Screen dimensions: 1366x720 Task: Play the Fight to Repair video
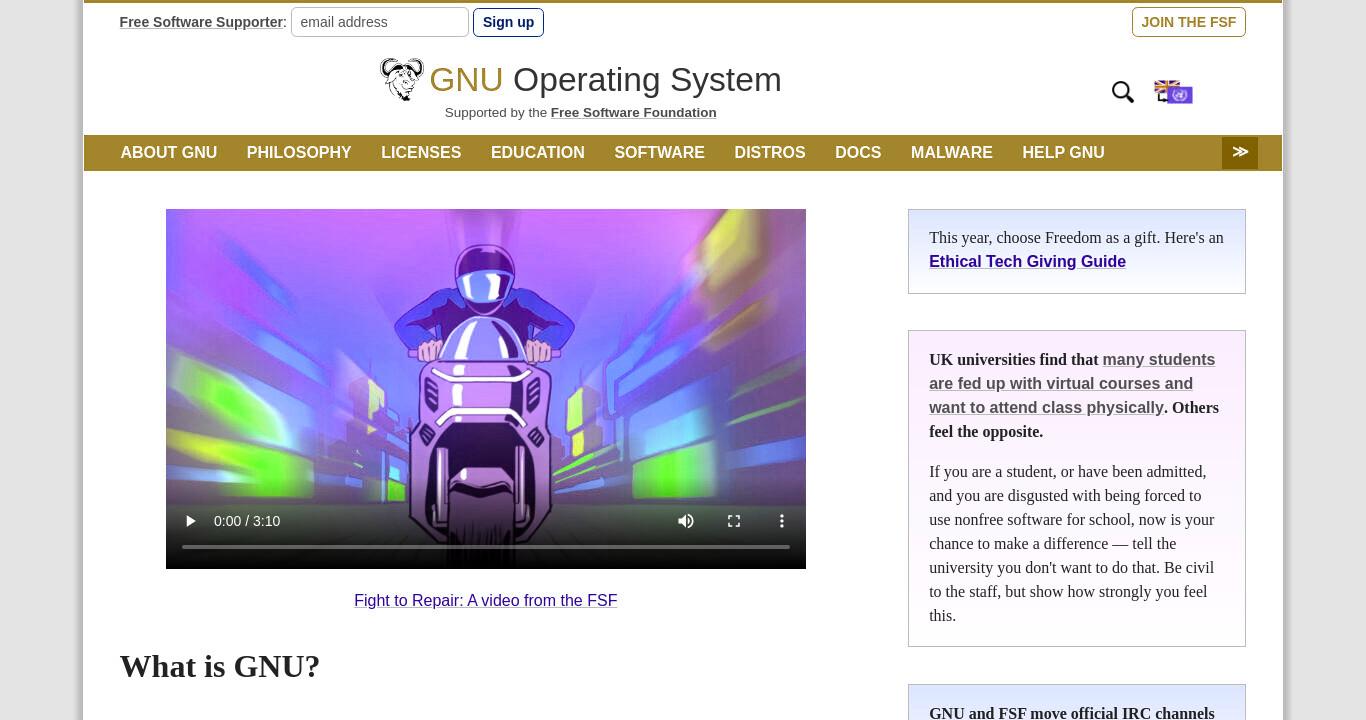tap(190, 521)
